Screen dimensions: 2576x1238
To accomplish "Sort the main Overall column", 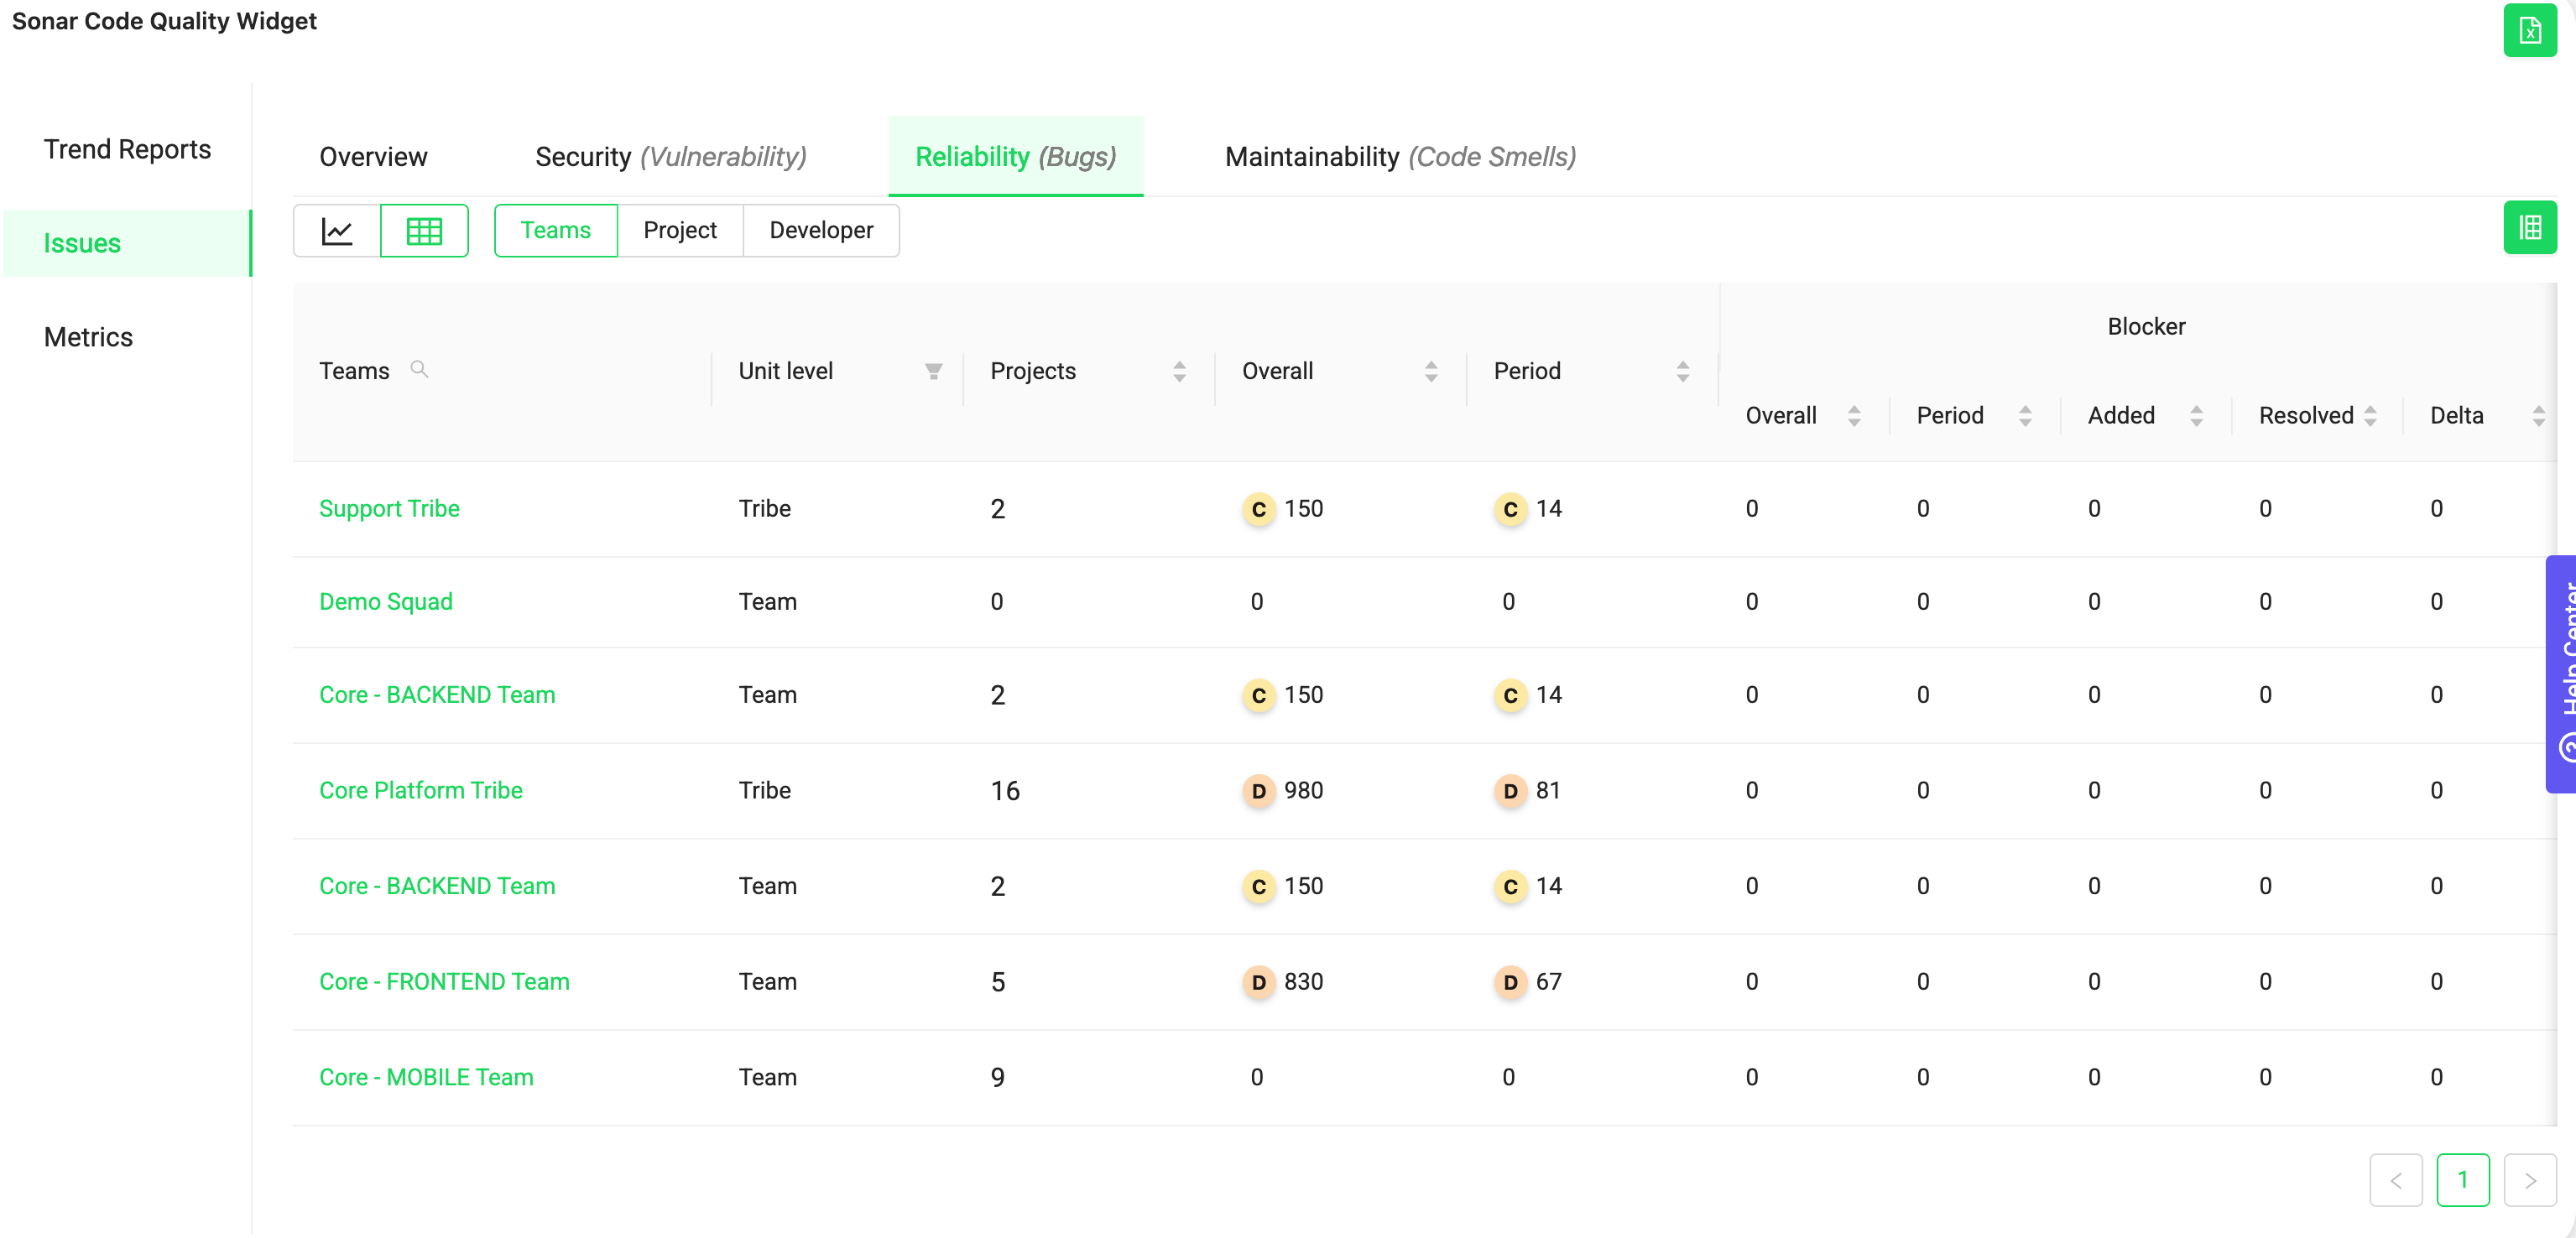I will (x=1431, y=372).
